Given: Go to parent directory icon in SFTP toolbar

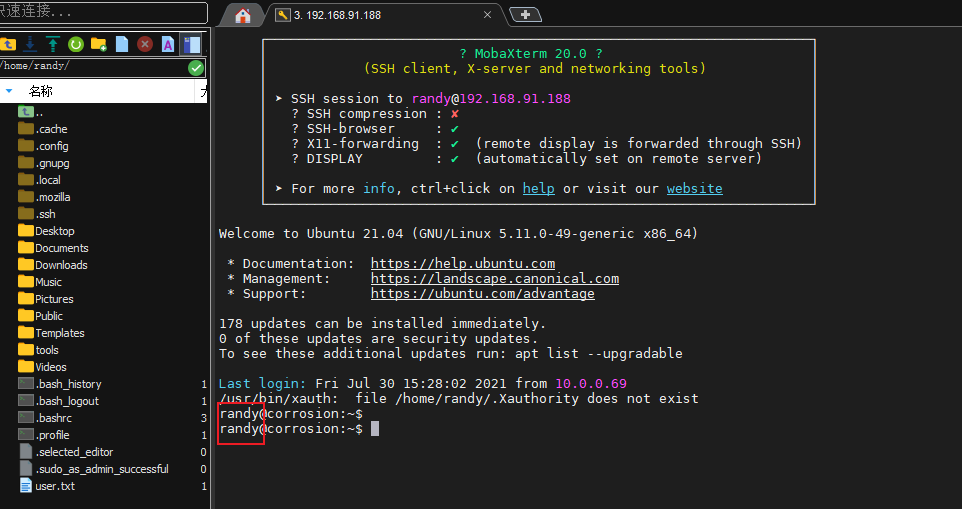Looking at the screenshot, I should 7,44.
